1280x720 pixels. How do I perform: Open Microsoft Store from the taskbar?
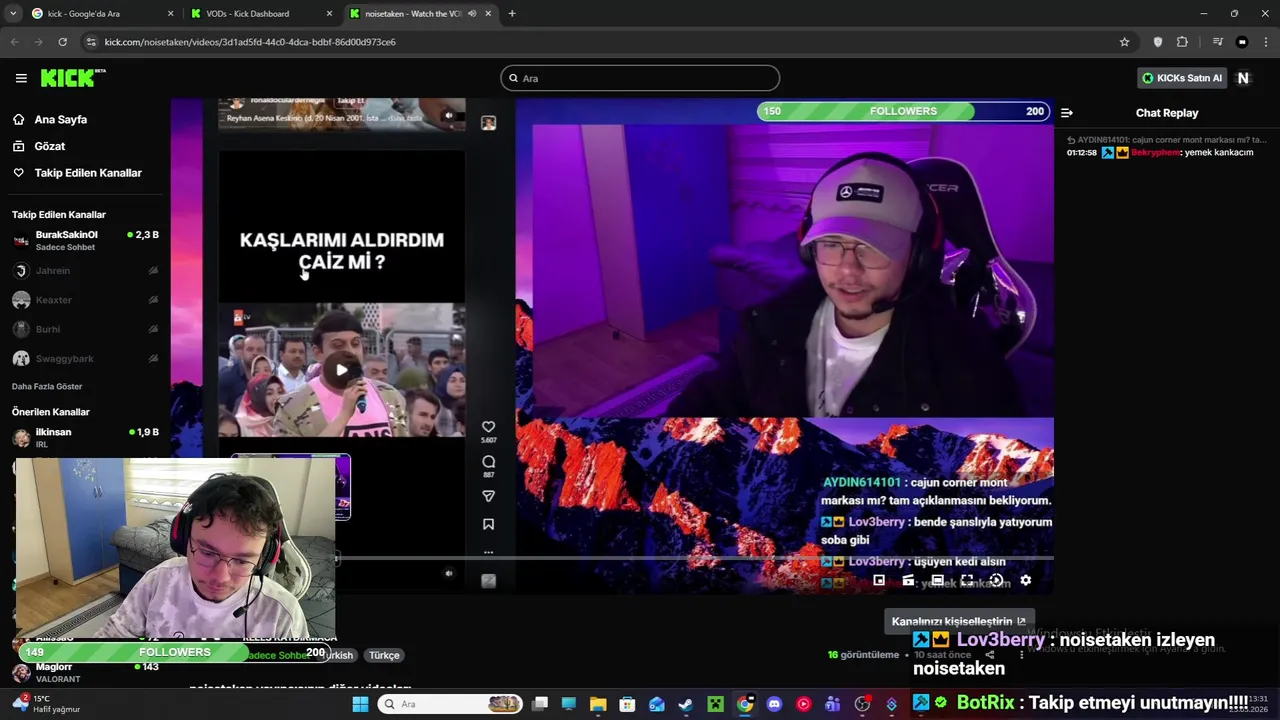[627, 704]
